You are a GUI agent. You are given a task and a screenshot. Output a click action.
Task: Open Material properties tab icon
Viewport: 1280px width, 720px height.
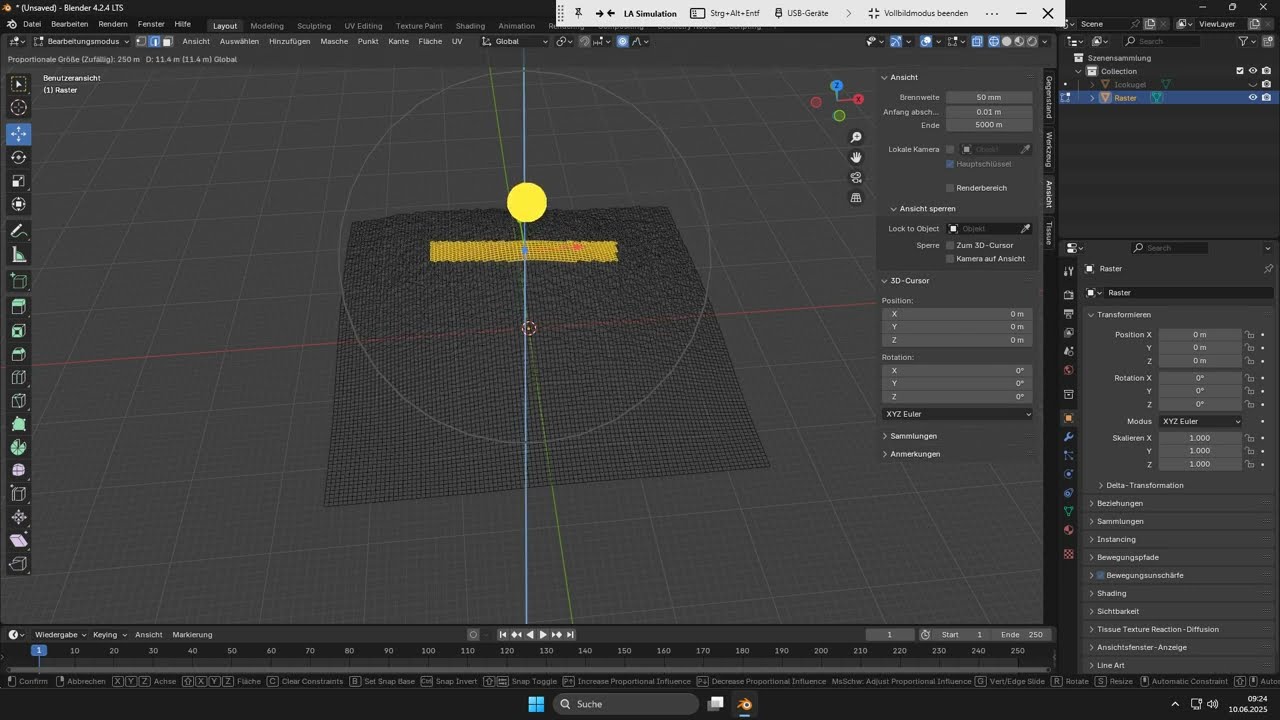(1068, 530)
